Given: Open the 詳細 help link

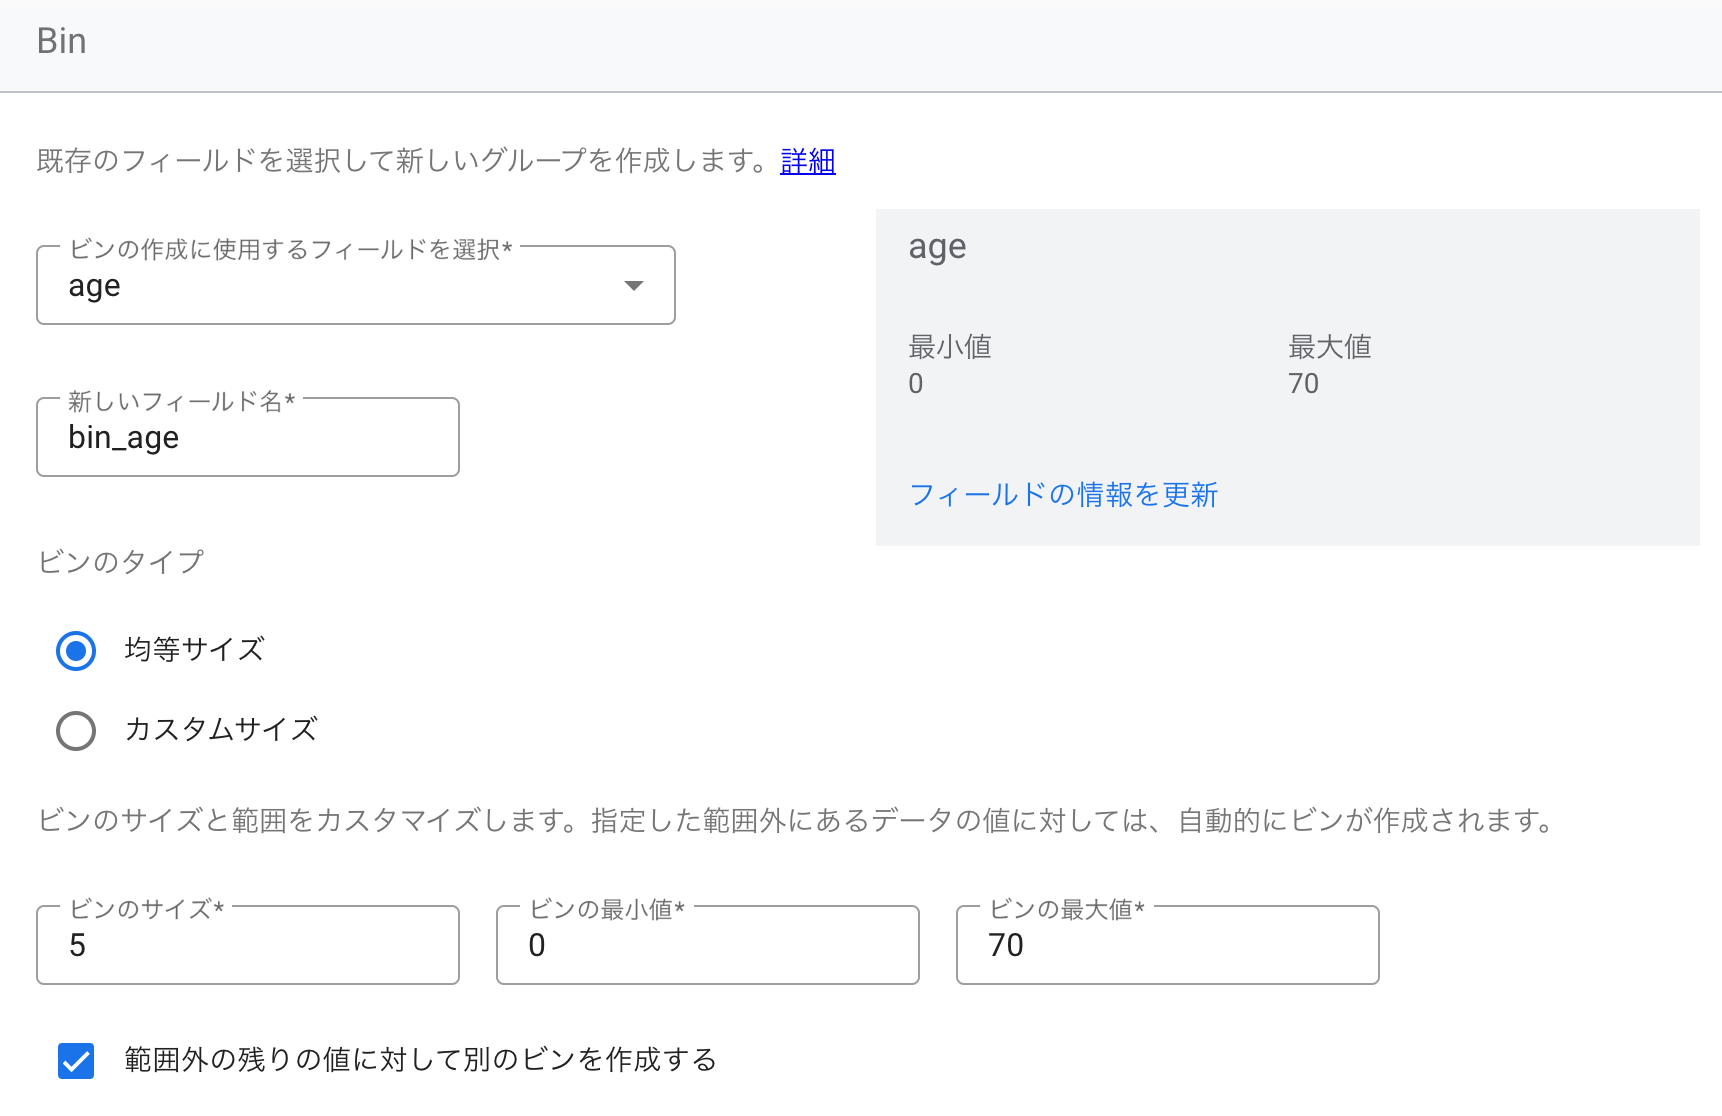Looking at the screenshot, I should (x=807, y=161).
